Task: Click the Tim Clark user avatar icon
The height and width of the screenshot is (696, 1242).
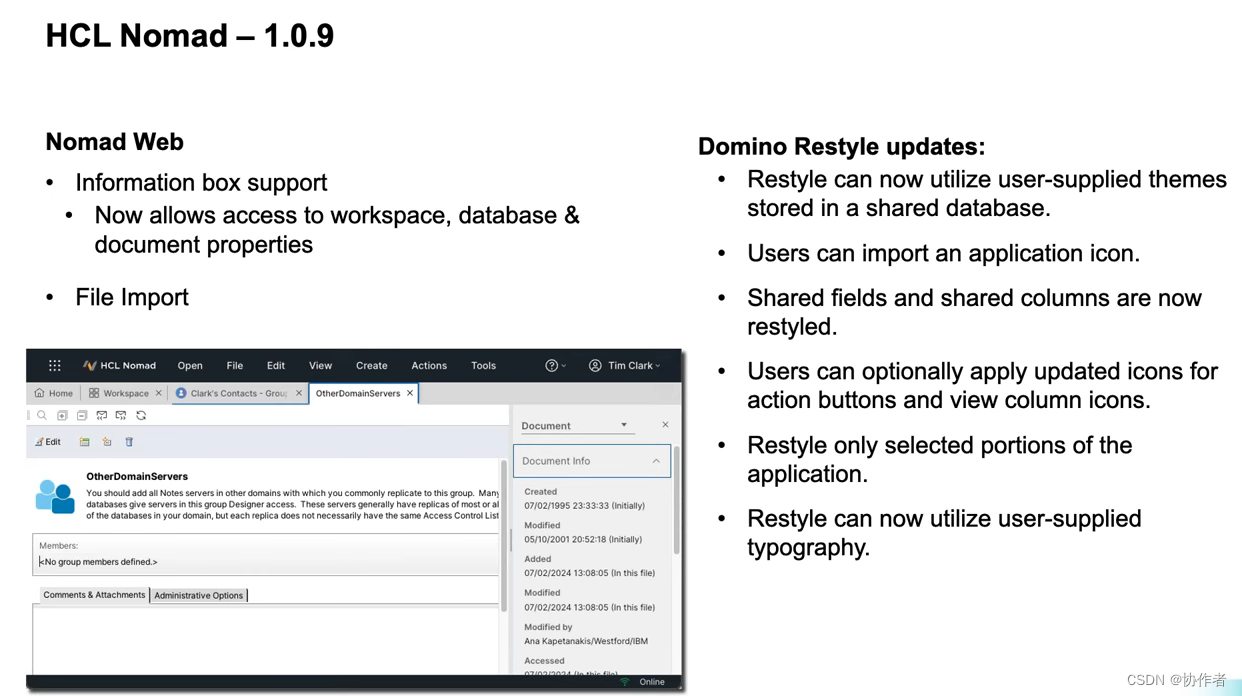Action: point(595,366)
